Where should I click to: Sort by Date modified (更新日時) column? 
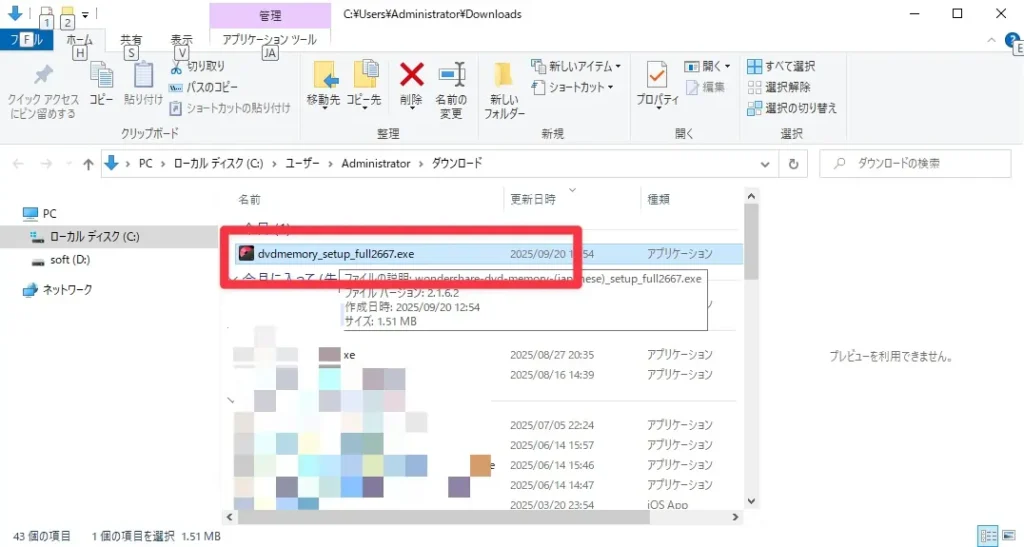point(533,199)
